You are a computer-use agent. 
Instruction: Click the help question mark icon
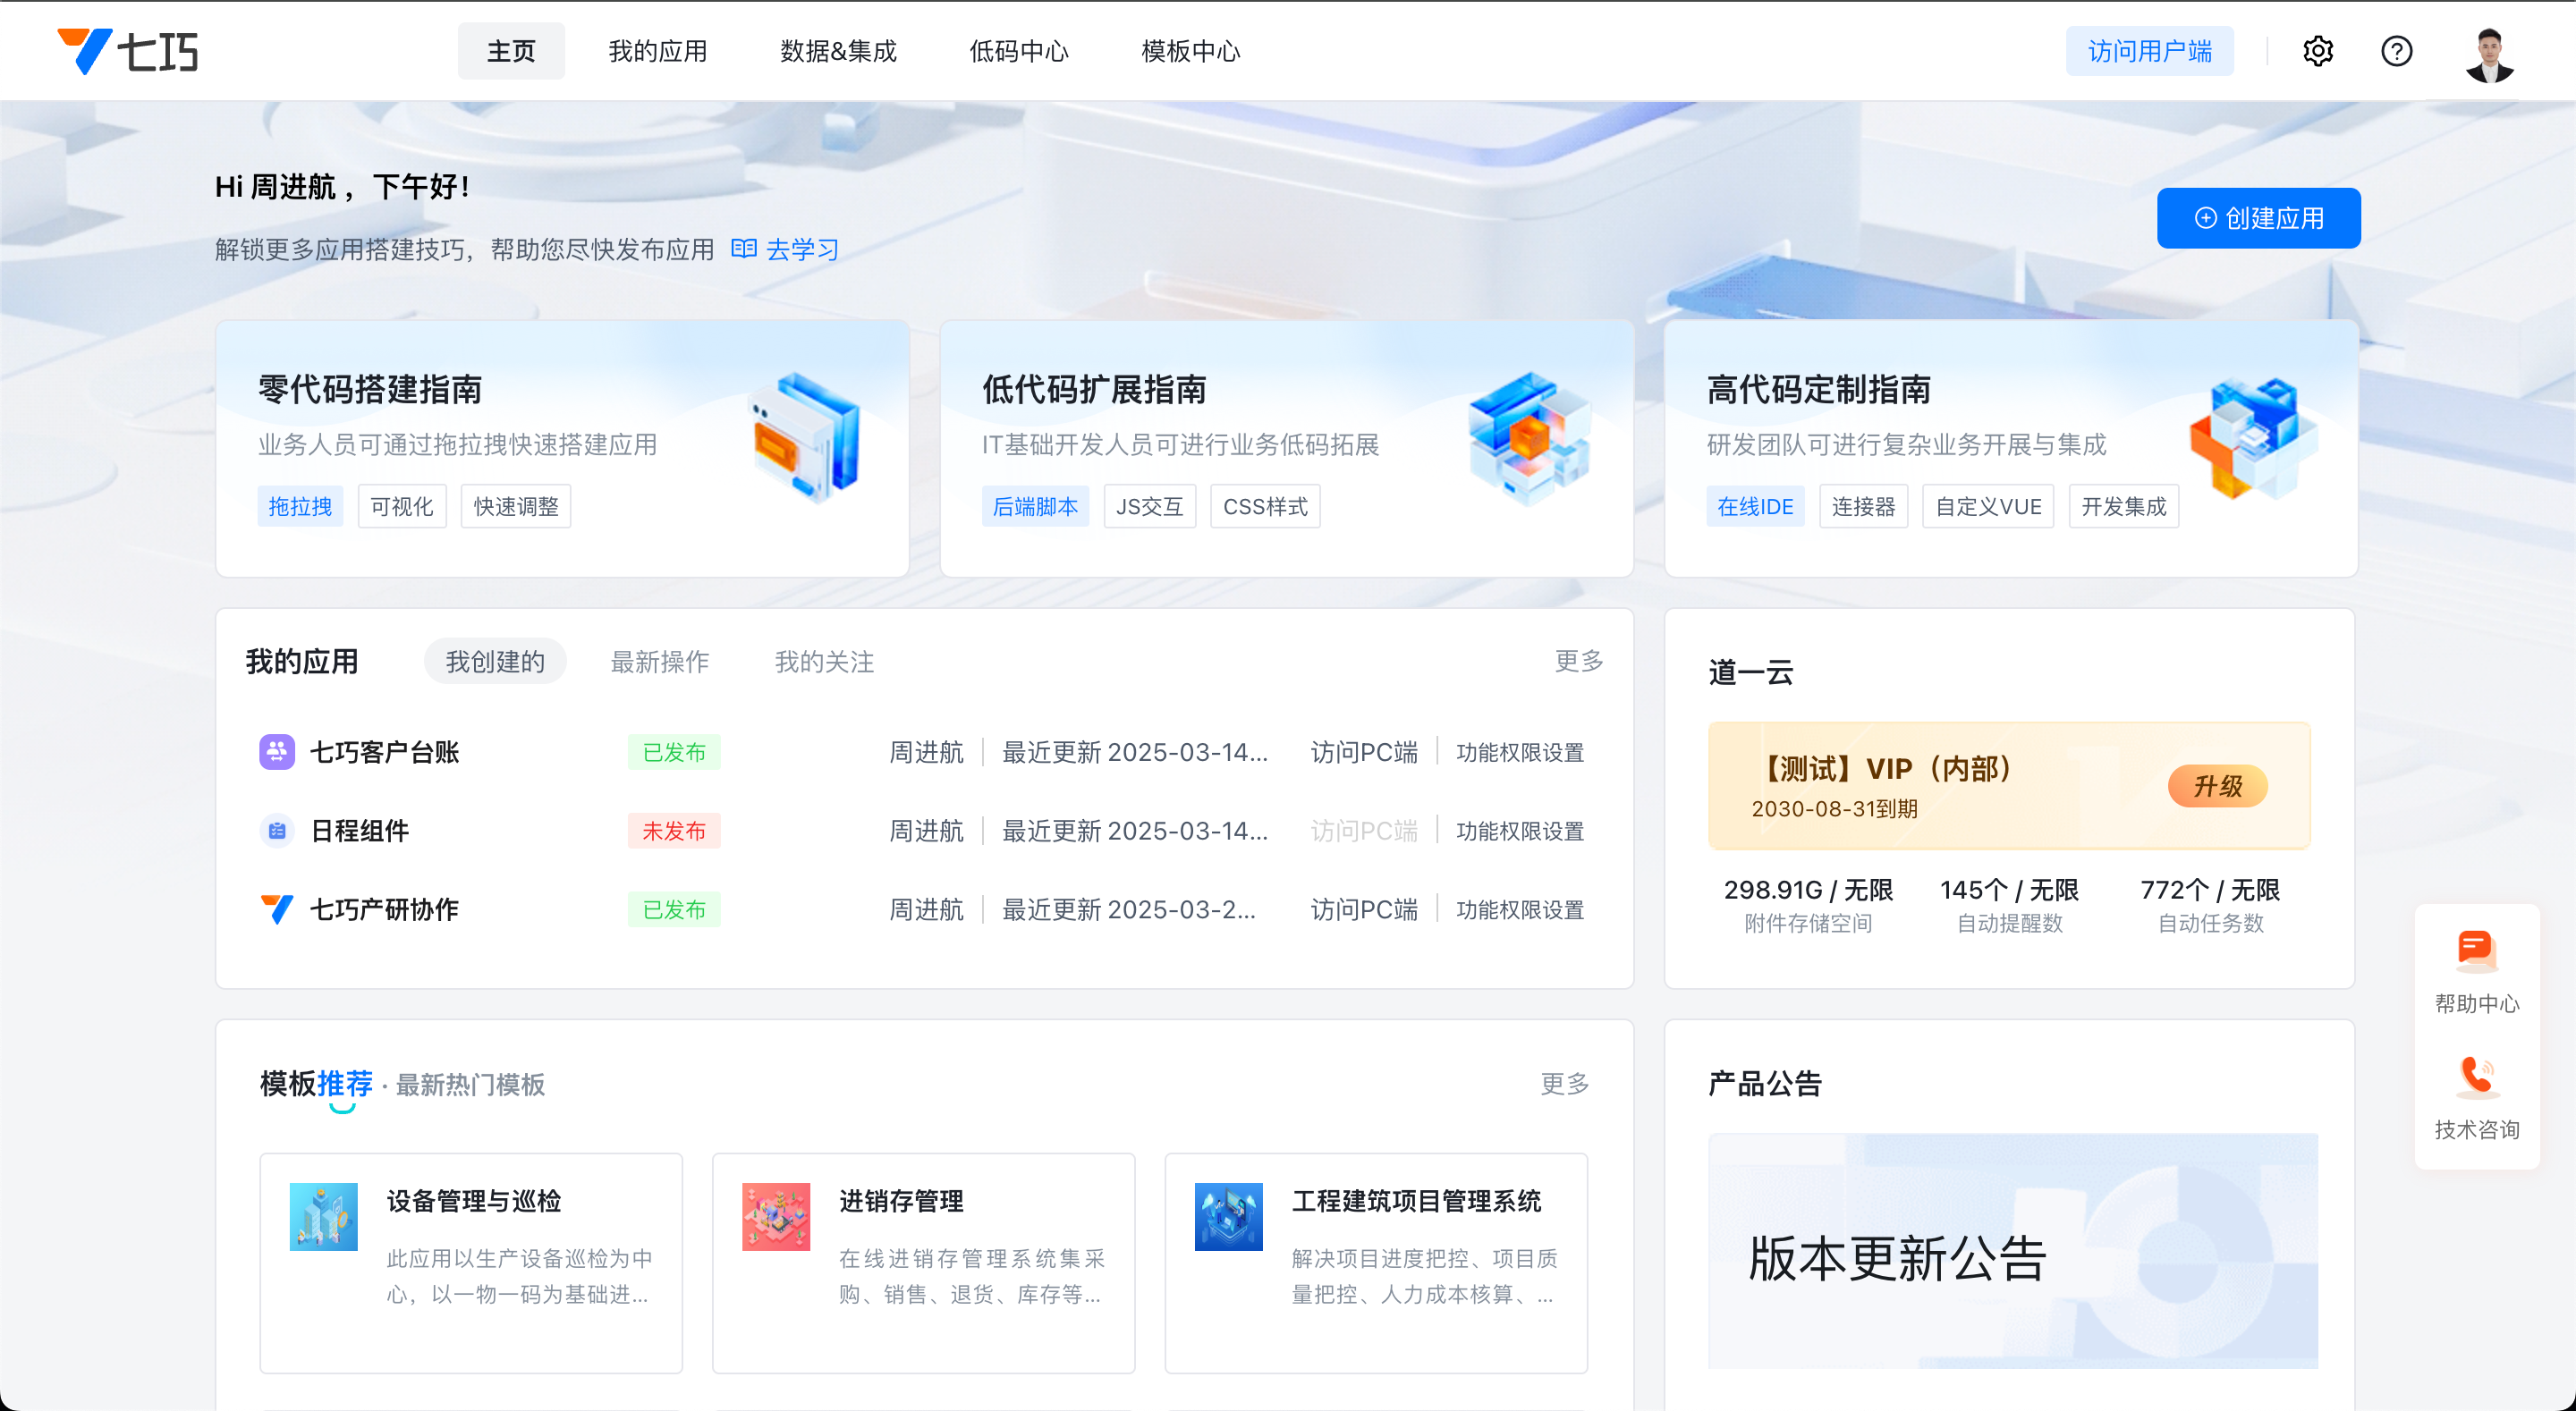tap(2396, 51)
